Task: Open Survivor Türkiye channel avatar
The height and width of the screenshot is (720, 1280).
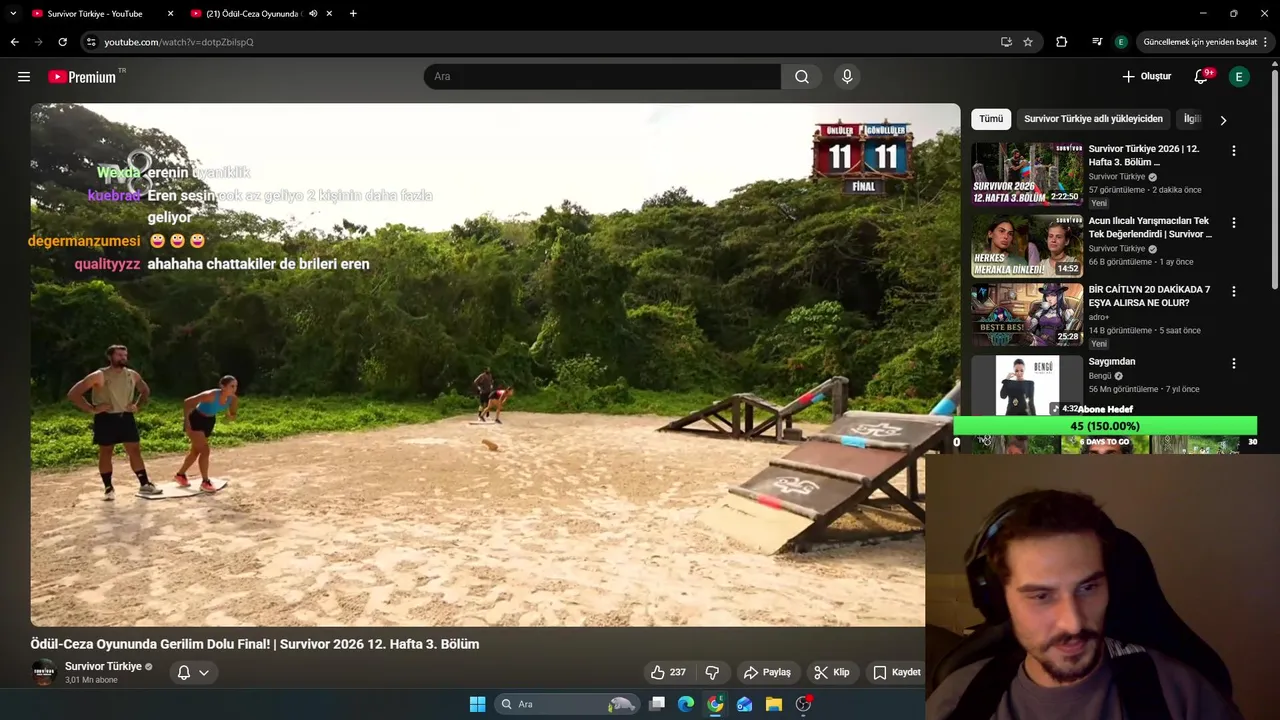Action: (x=43, y=672)
